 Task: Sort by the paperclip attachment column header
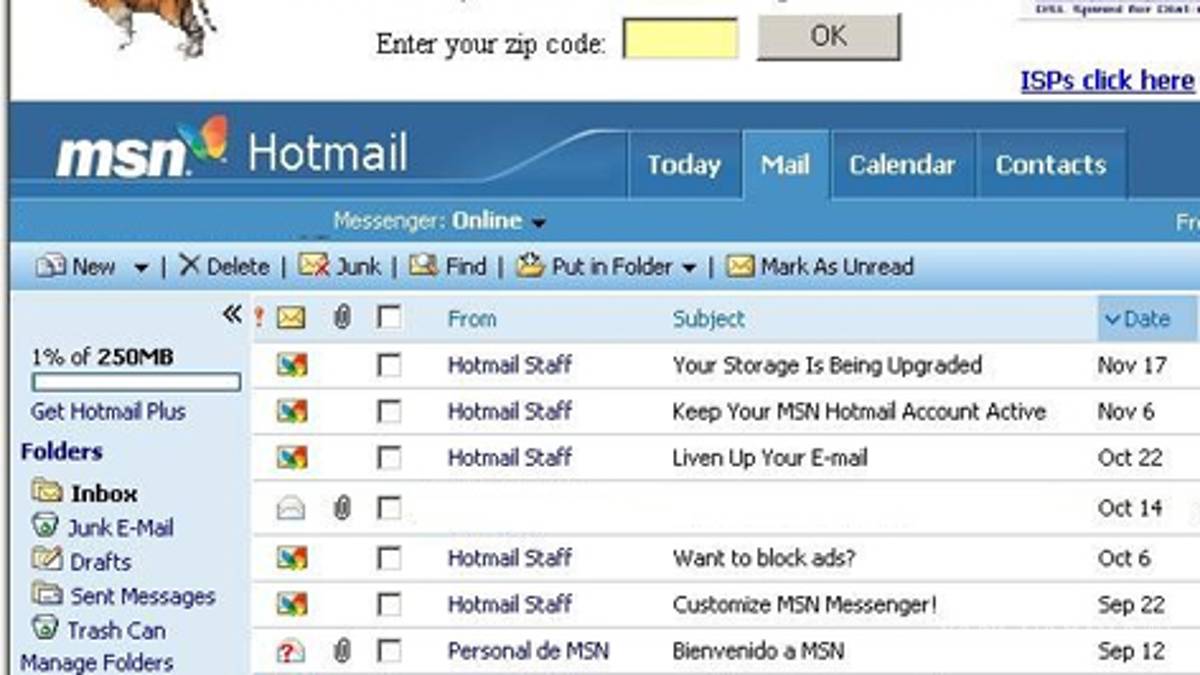(342, 318)
